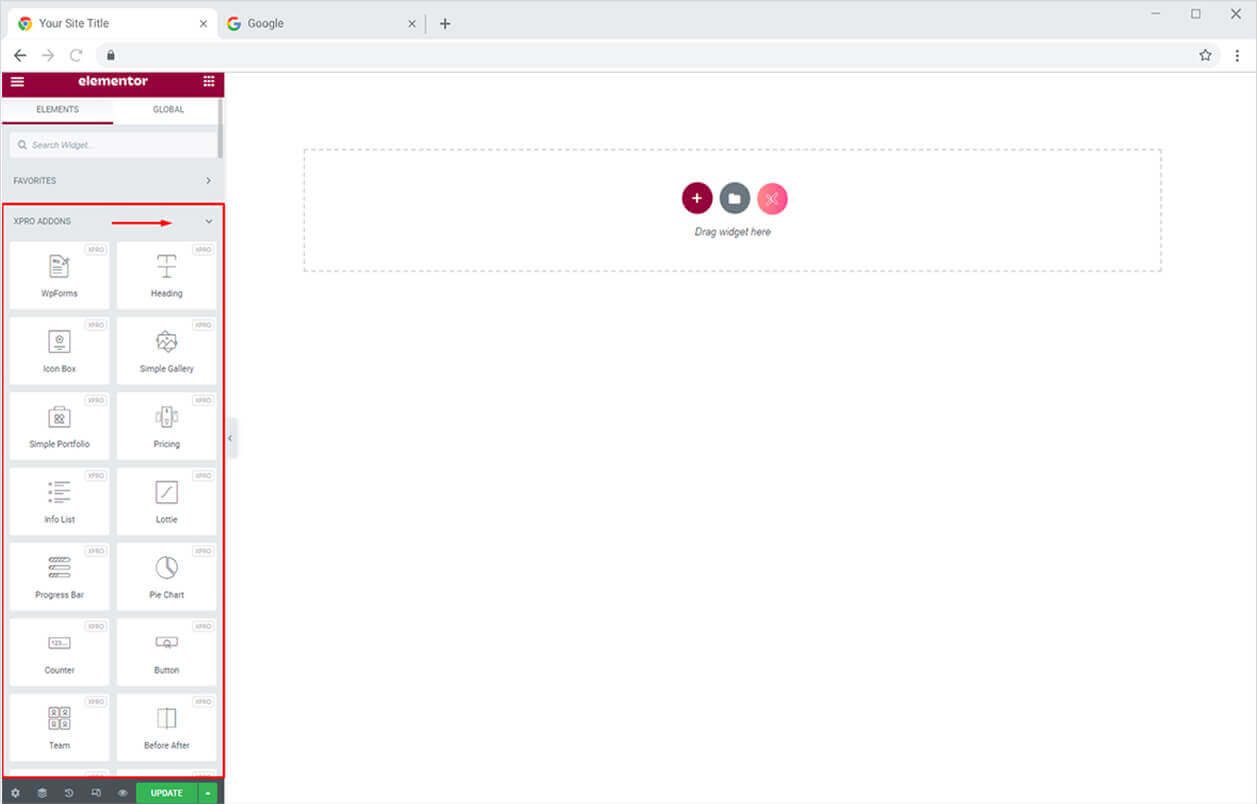Image resolution: width=1257 pixels, height=804 pixels.
Task: Open template library folder icon
Action: 734,198
